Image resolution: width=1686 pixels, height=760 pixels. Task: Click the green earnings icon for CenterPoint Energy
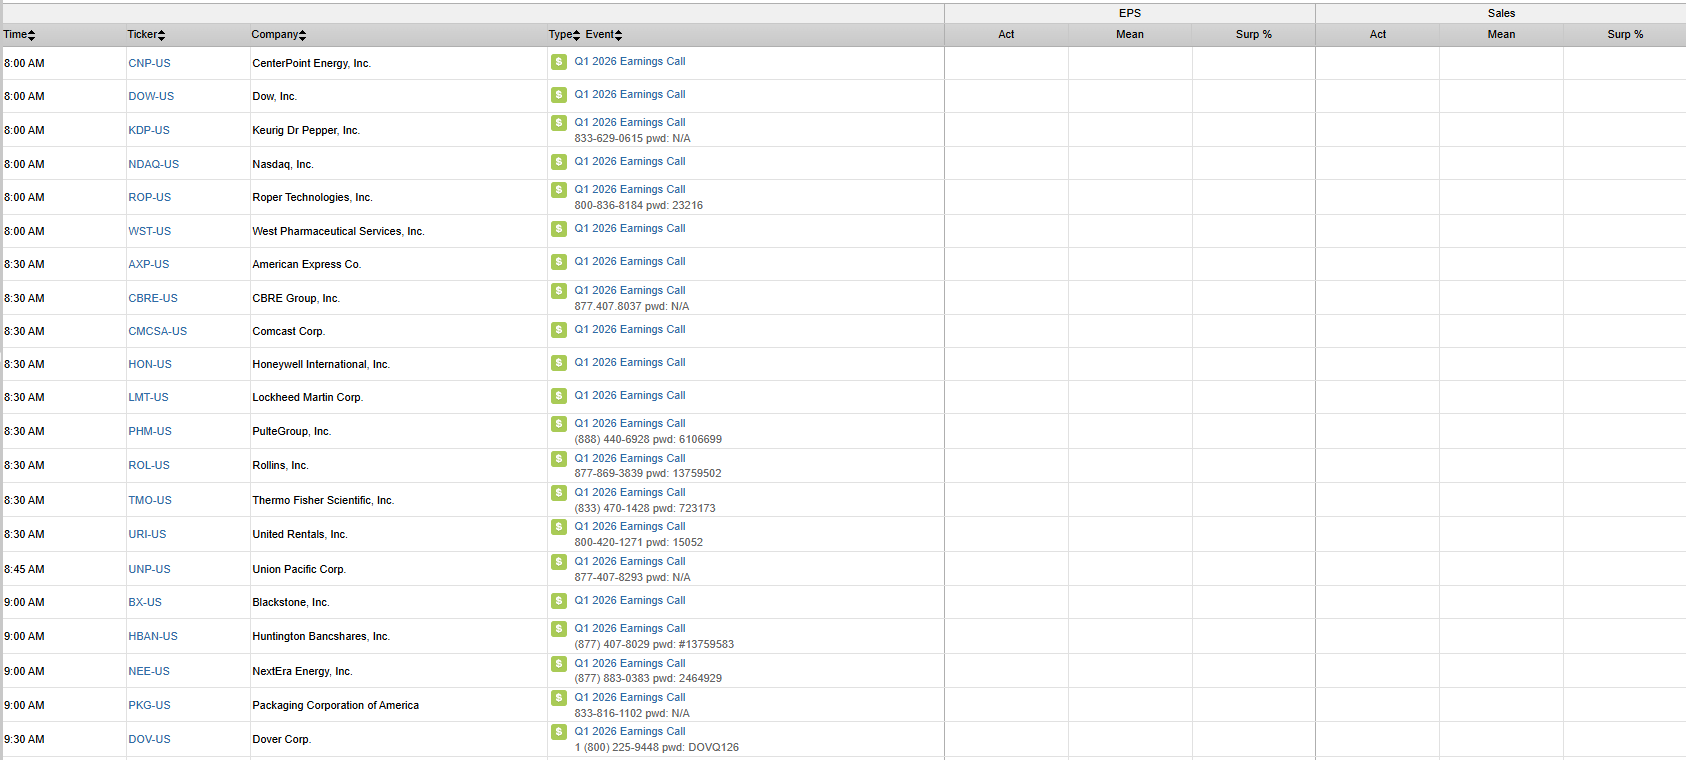[559, 62]
